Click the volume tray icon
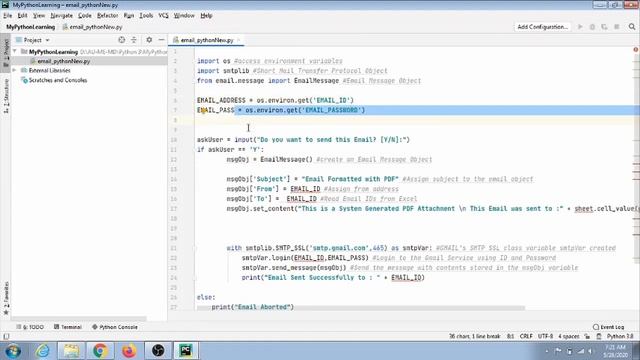The width and height of the screenshot is (640, 360). click(x=590, y=351)
